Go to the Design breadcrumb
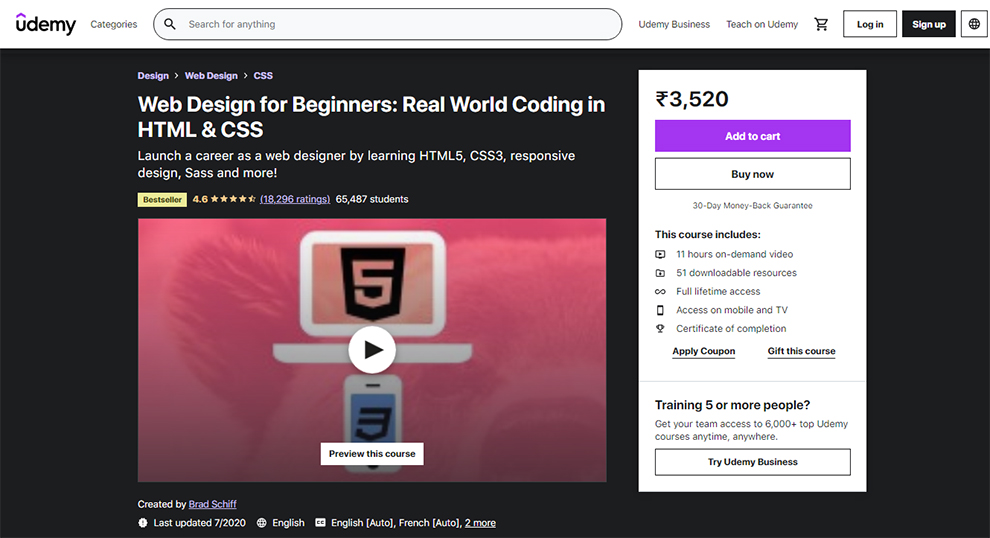Image resolution: width=990 pixels, height=538 pixels. point(153,76)
